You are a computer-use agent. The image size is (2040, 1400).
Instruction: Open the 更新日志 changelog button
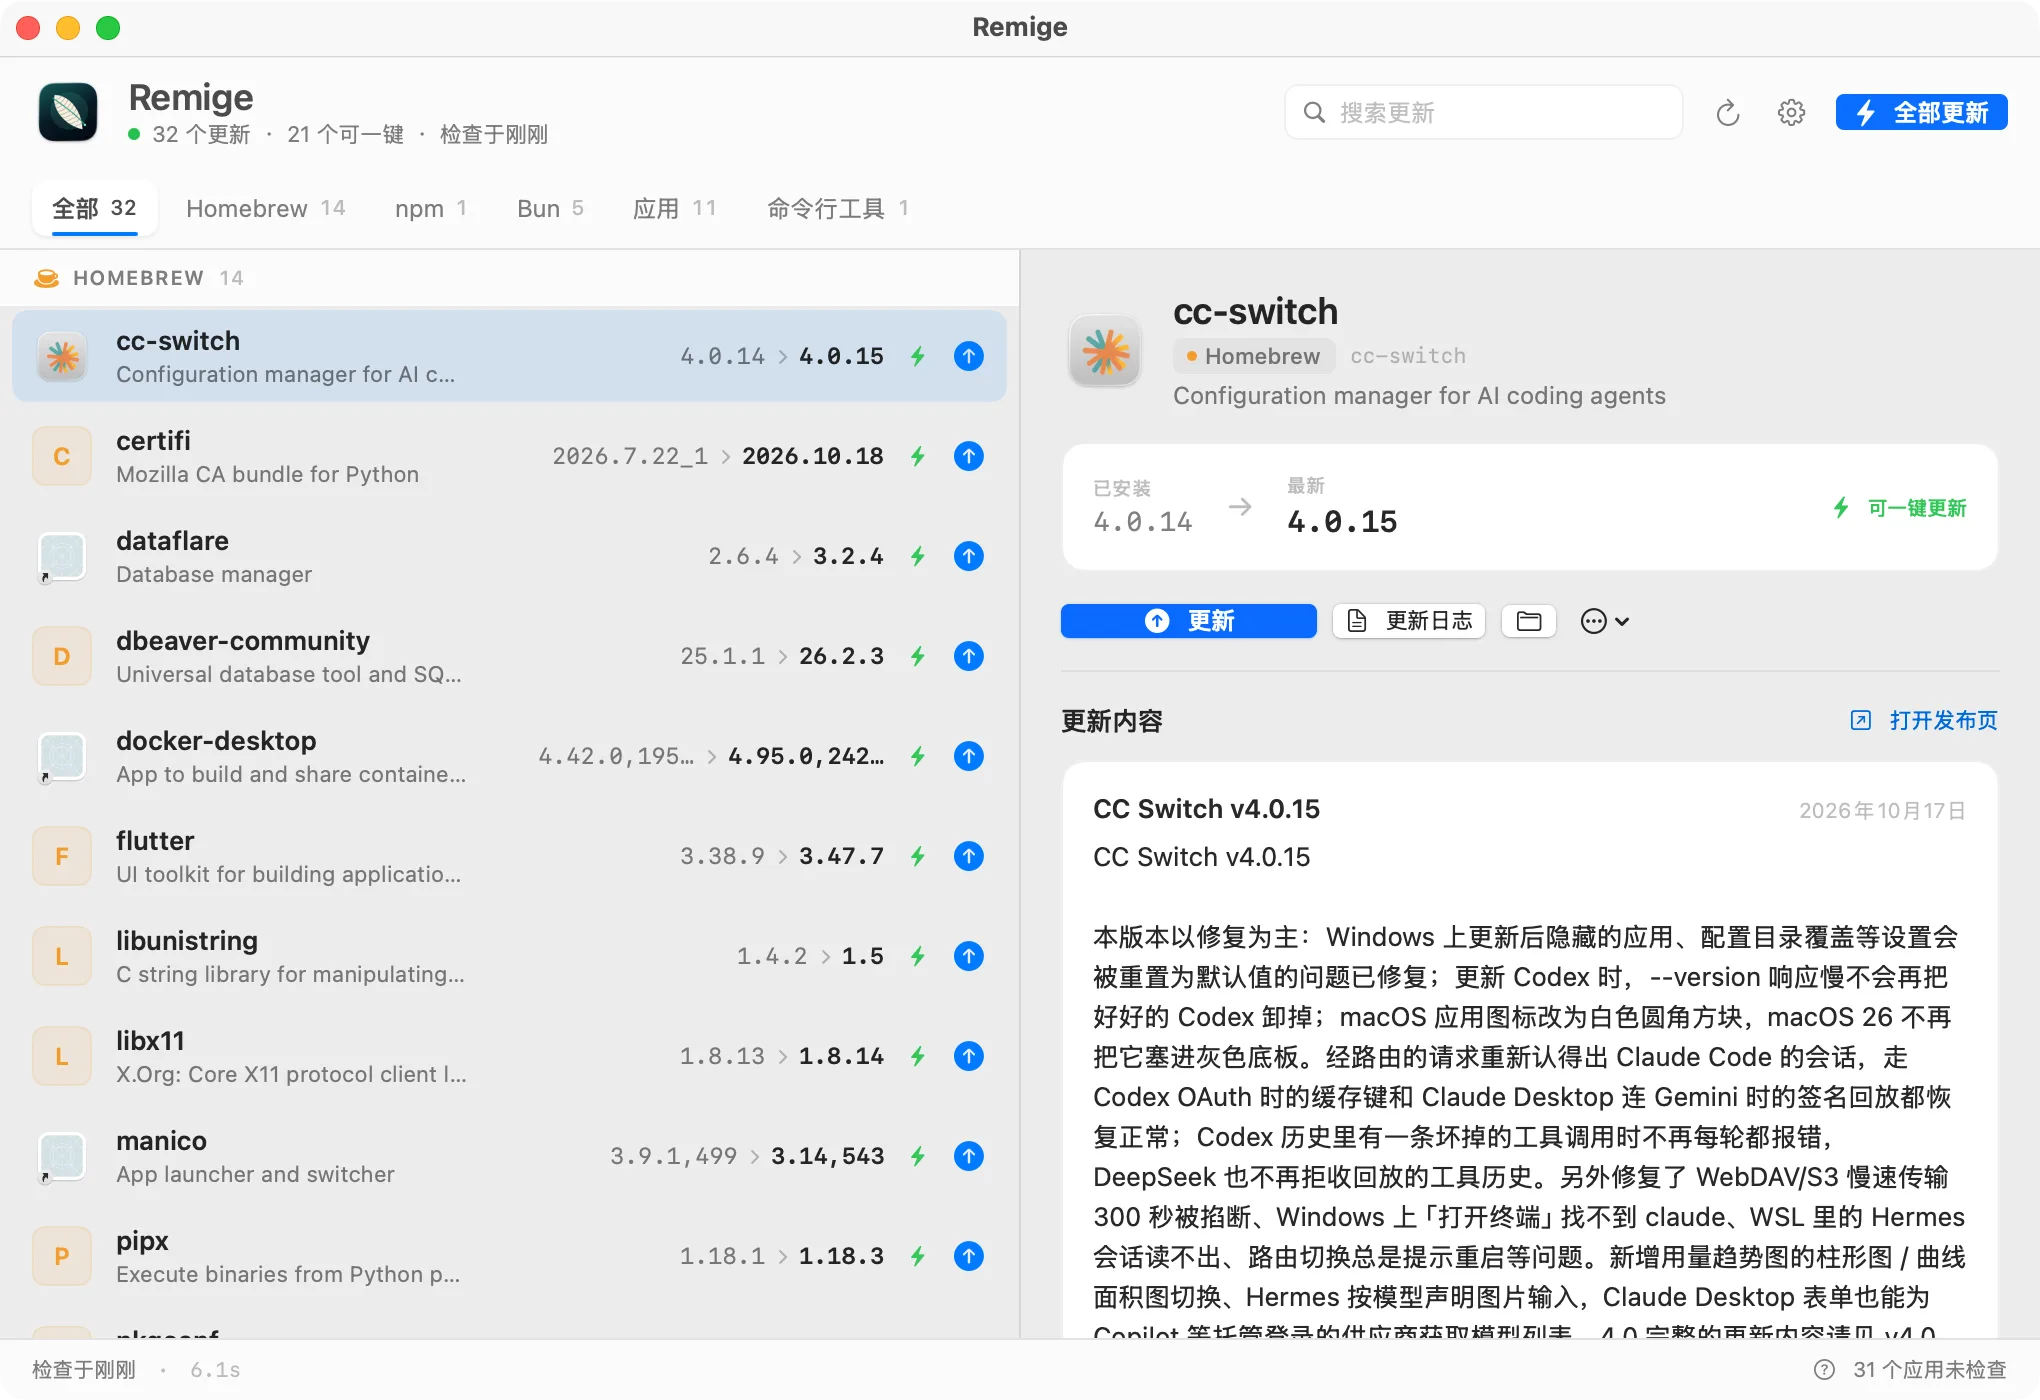click(1409, 621)
